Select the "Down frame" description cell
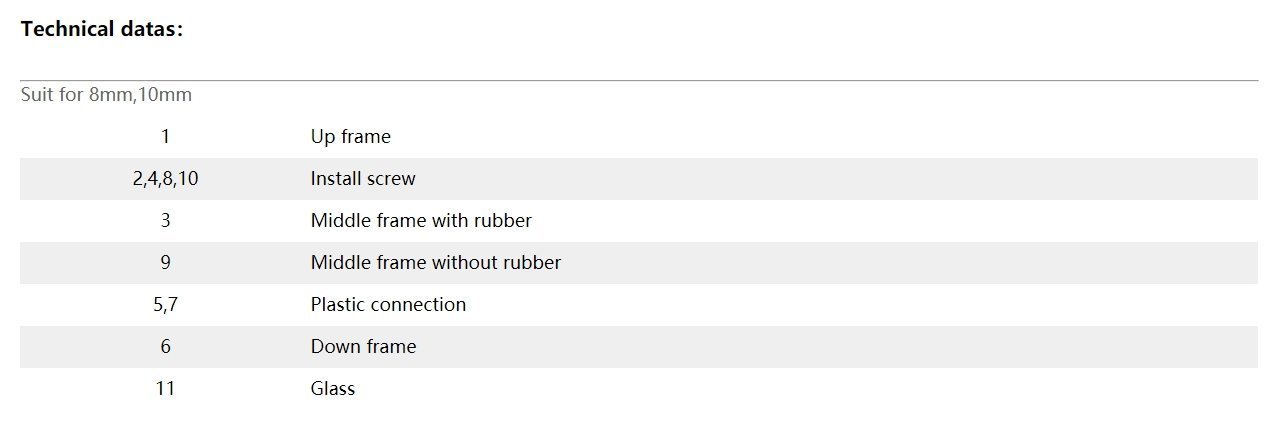 pyautogui.click(x=363, y=347)
